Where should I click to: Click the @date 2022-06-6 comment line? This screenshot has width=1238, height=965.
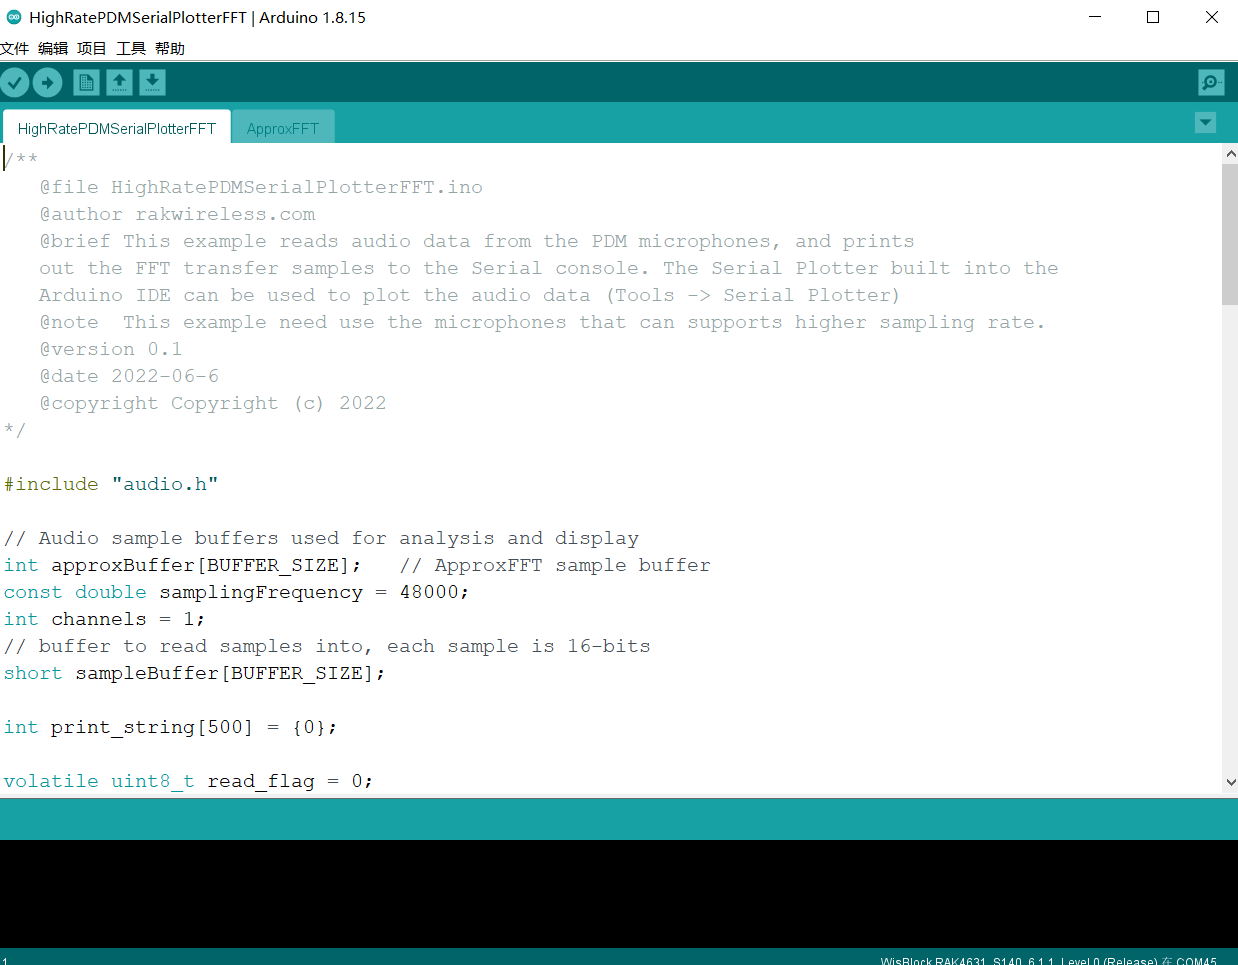point(129,376)
